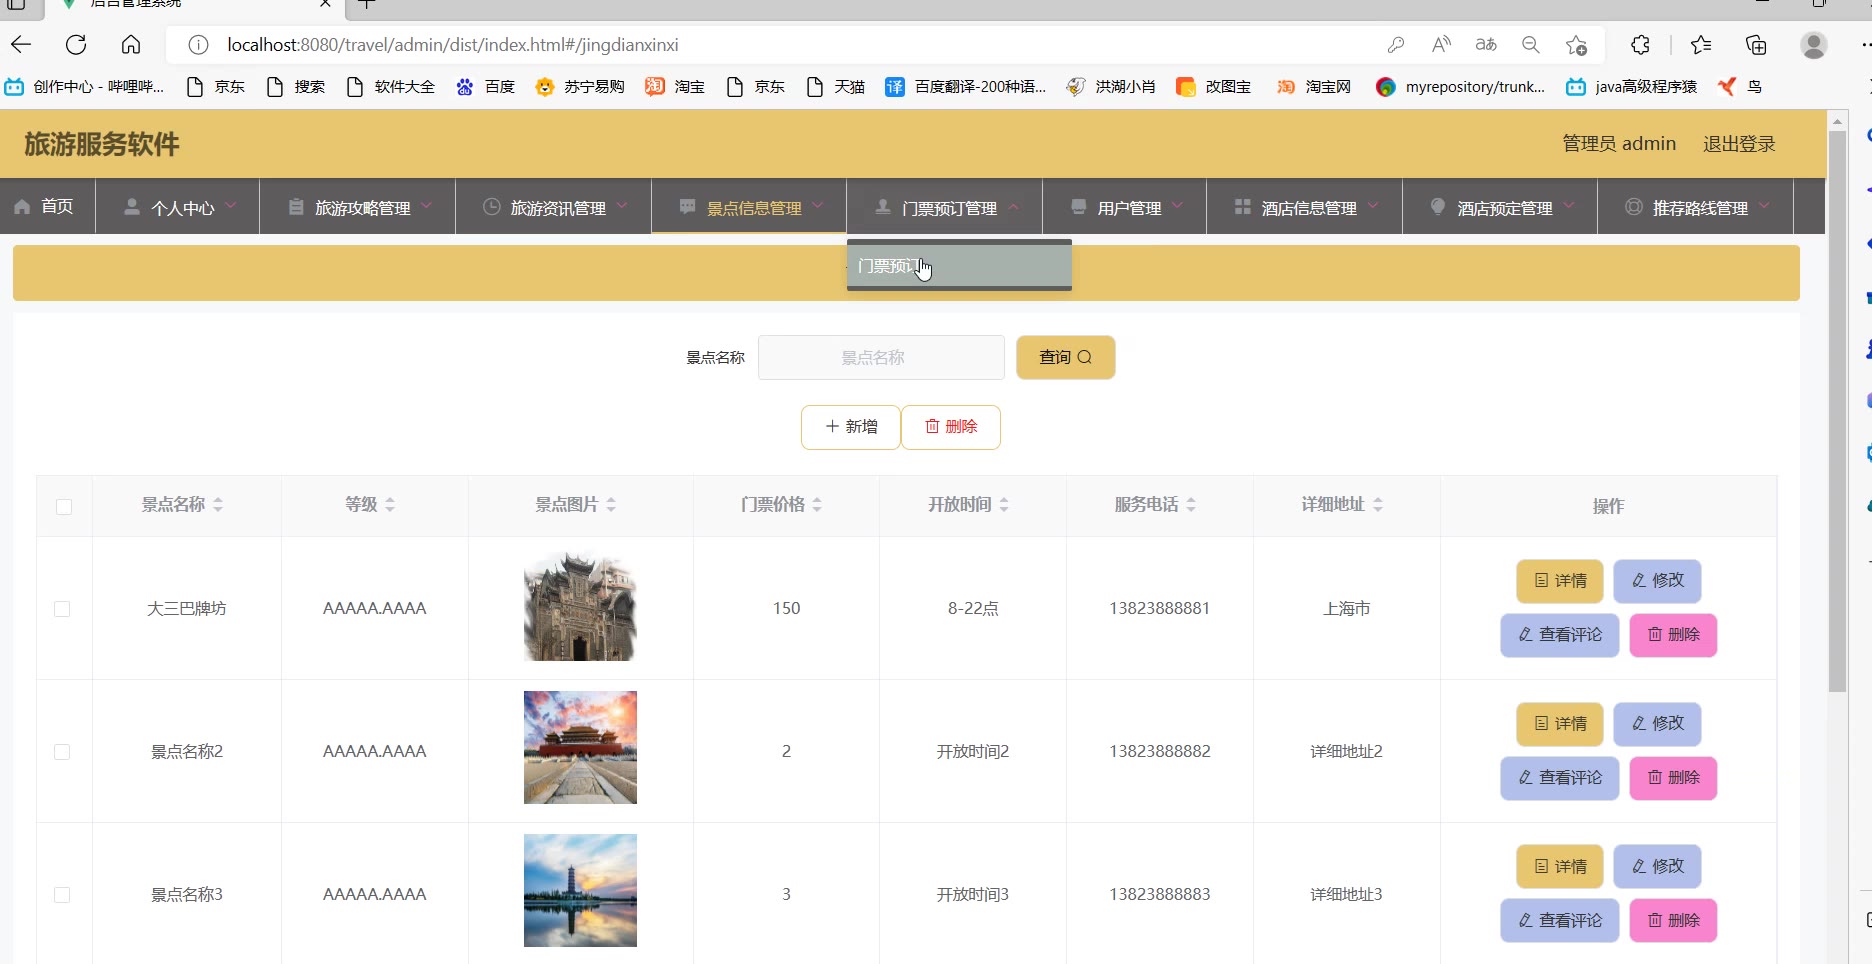Screen dimensions: 1872x964
Task: Click the browser zoom magnifier icon
Action: [x=1530, y=45]
